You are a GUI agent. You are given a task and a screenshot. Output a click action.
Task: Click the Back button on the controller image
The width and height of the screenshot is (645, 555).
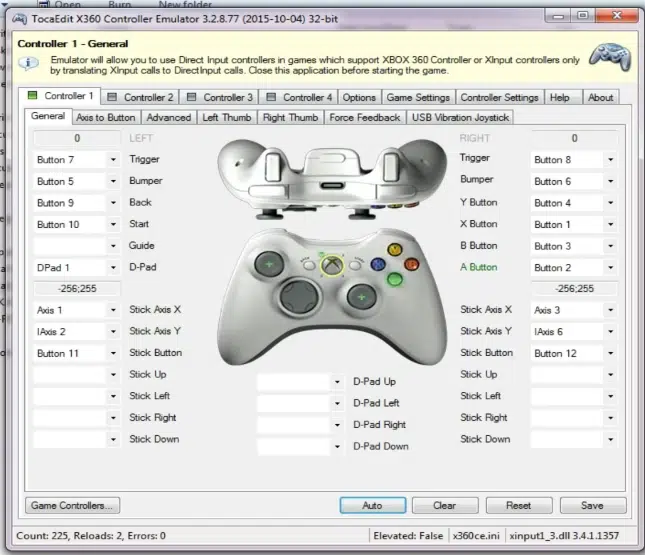pyautogui.click(x=309, y=265)
